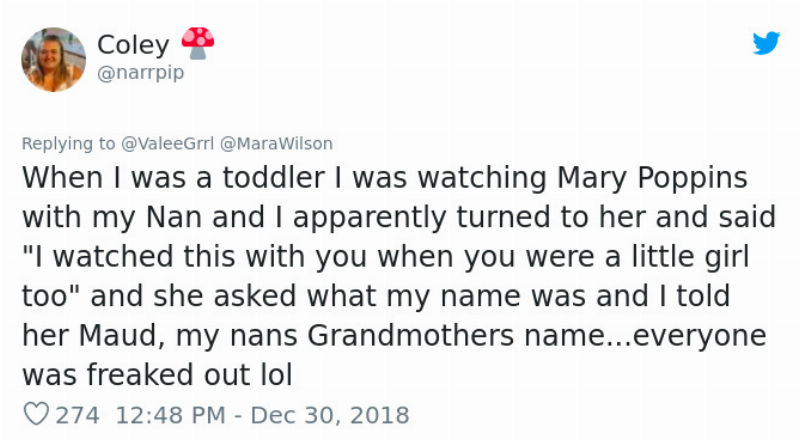The height and width of the screenshot is (440, 800).
Task: Click the display name "Coley"
Action: 133,45
